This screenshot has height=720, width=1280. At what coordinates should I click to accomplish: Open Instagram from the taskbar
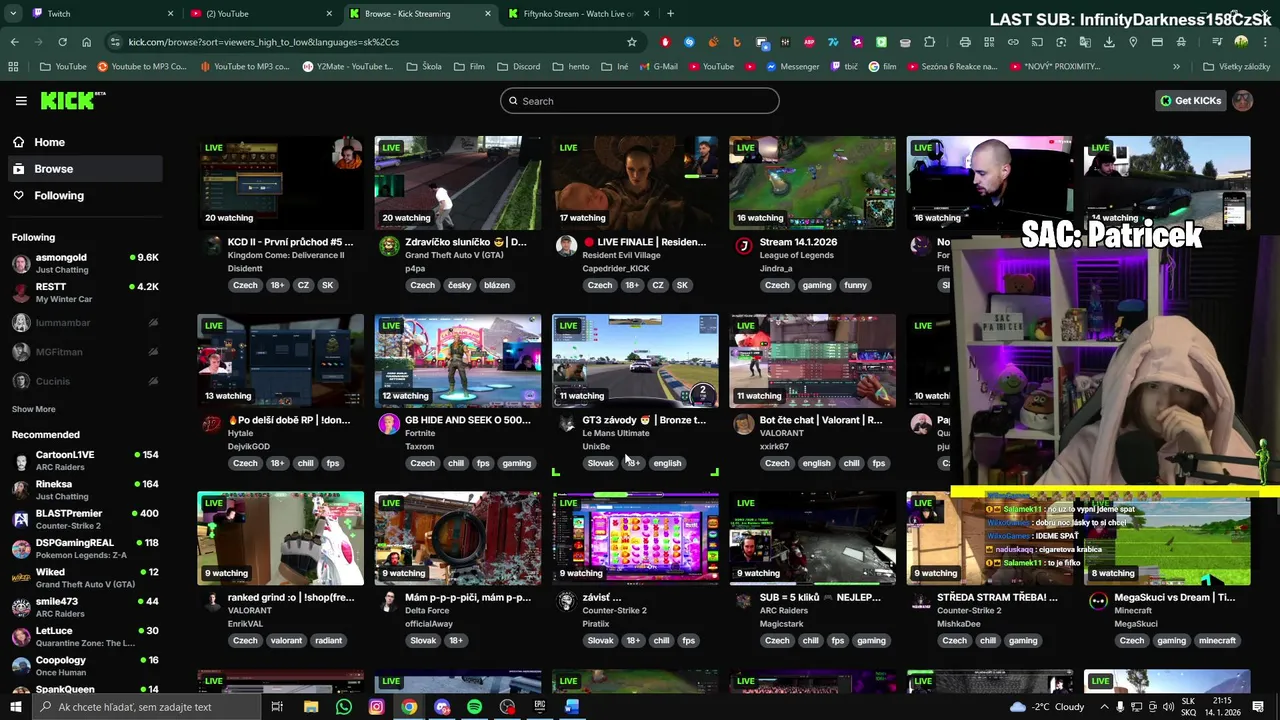(376, 707)
